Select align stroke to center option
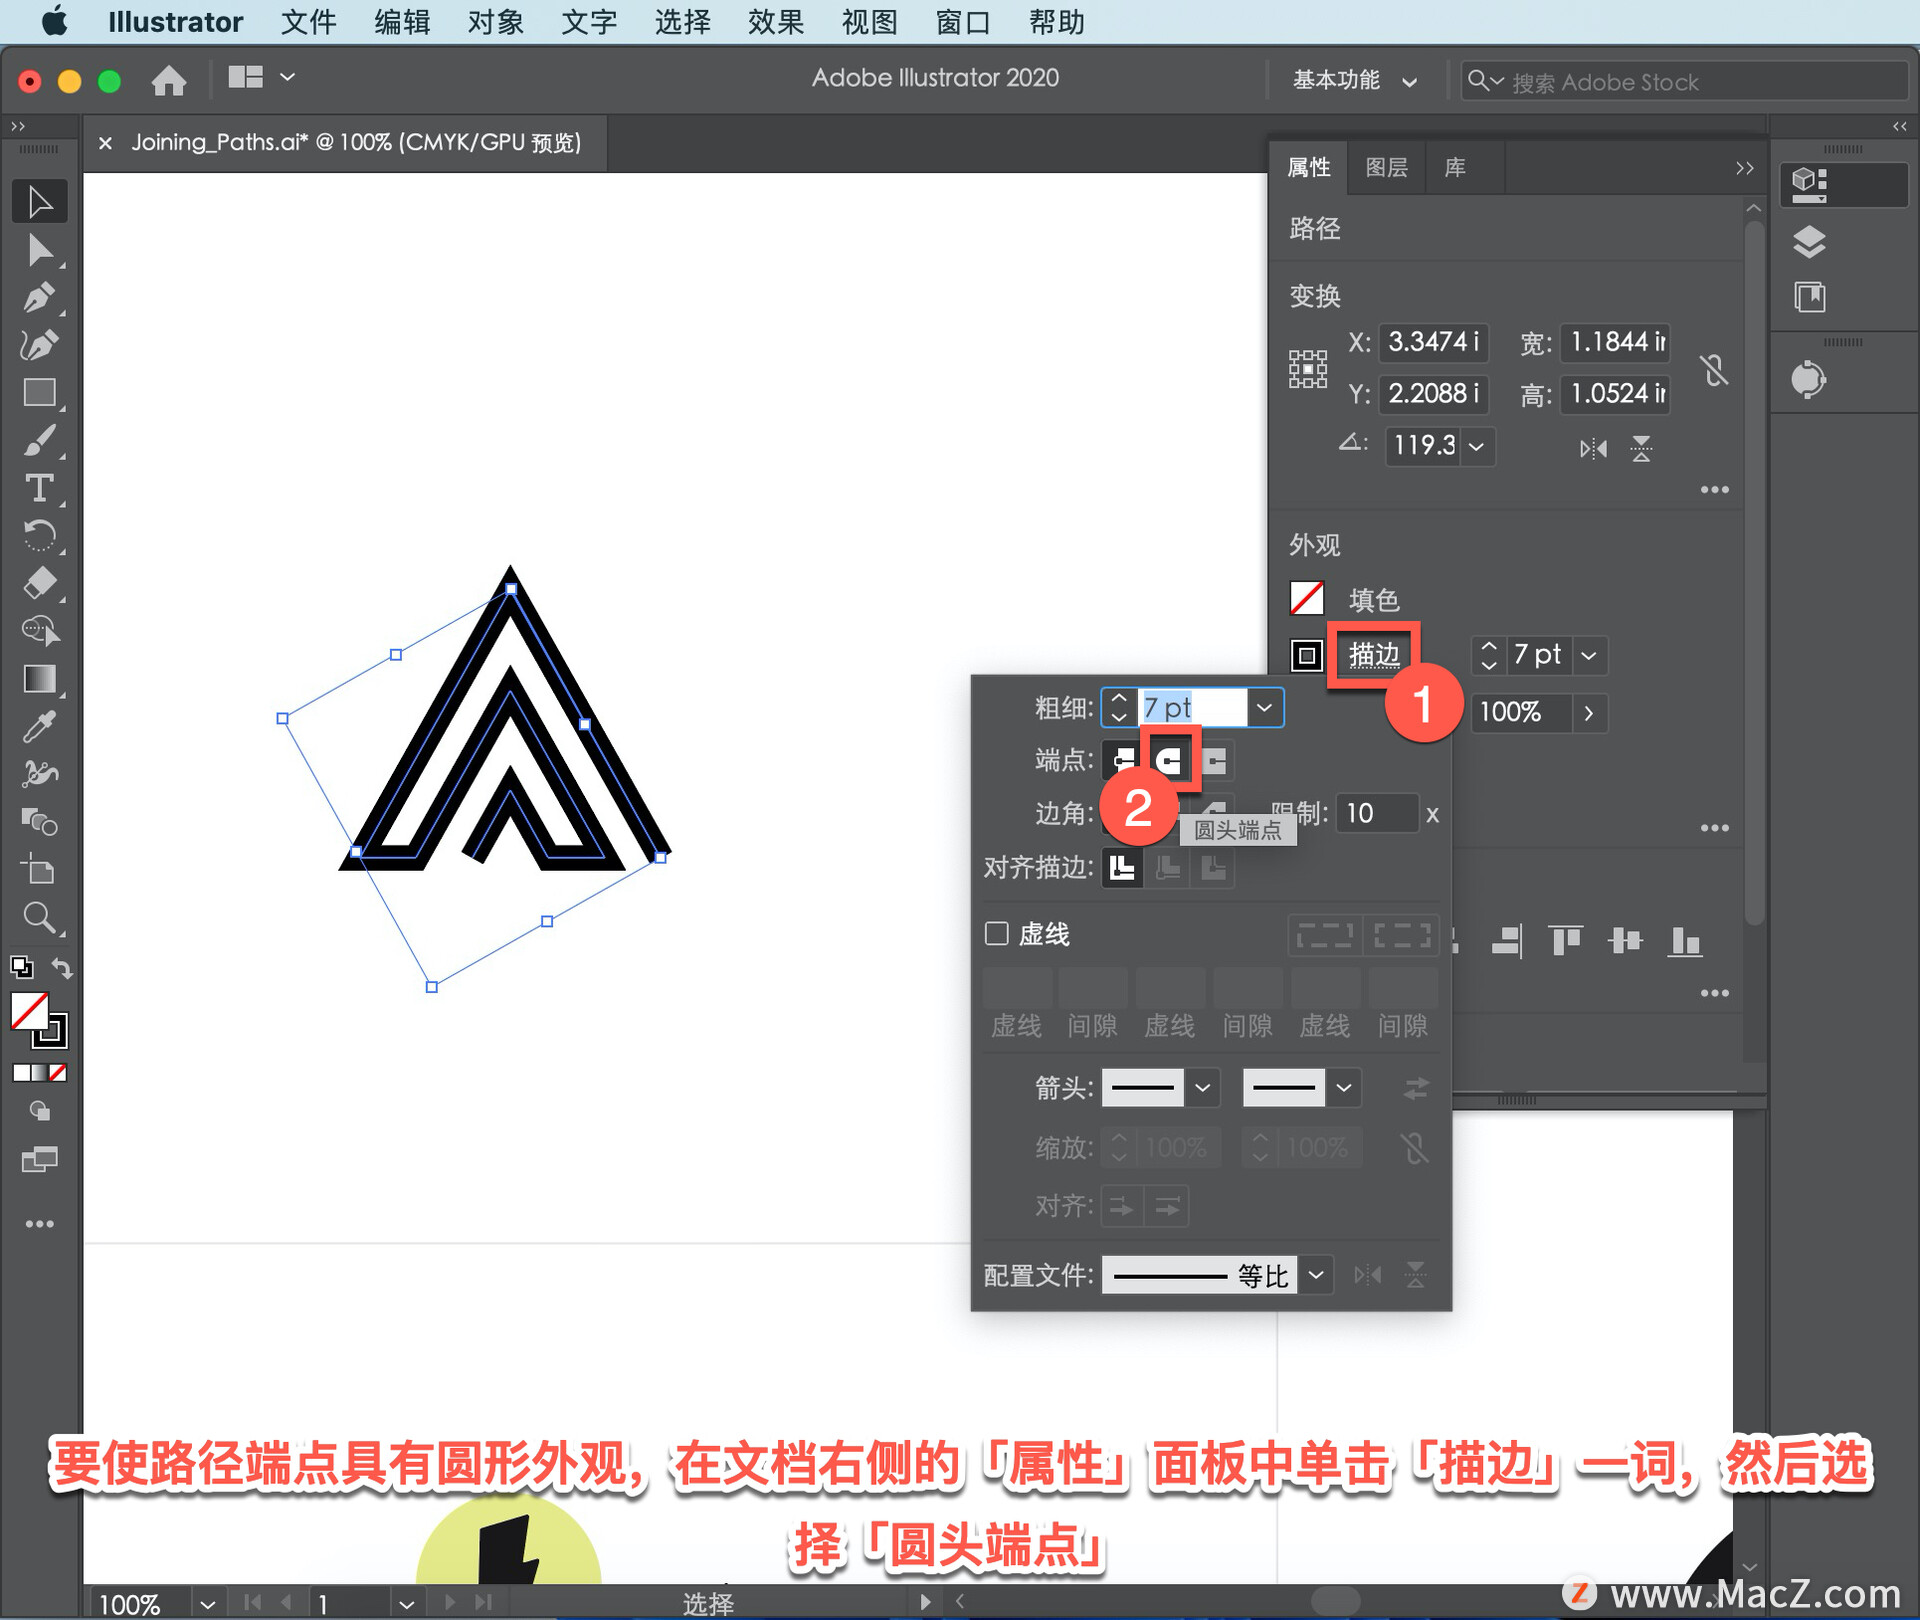Viewport: 1920px width, 1620px height. point(1122,867)
